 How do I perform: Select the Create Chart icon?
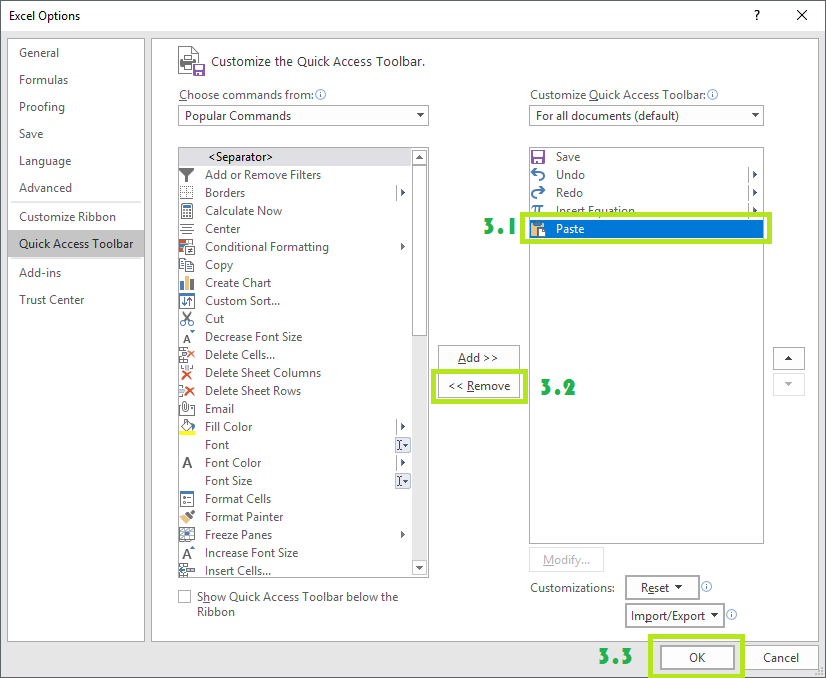point(186,283)
